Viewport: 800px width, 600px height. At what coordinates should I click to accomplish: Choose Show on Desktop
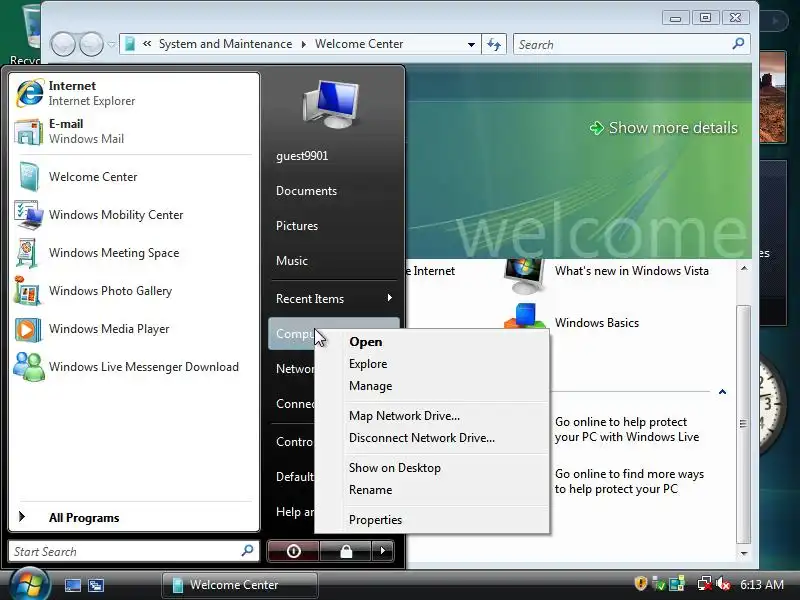coord(432,468)
